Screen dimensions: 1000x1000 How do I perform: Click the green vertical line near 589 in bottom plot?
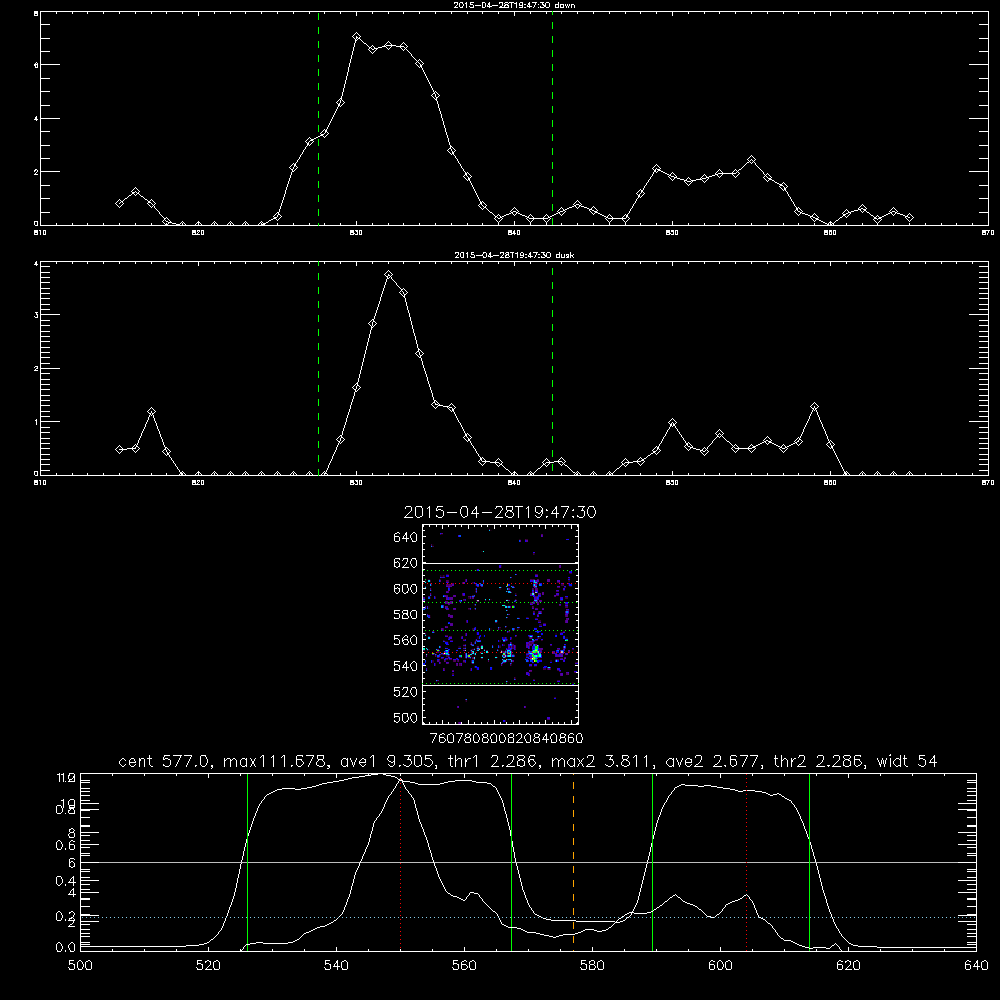pos(652,861)
